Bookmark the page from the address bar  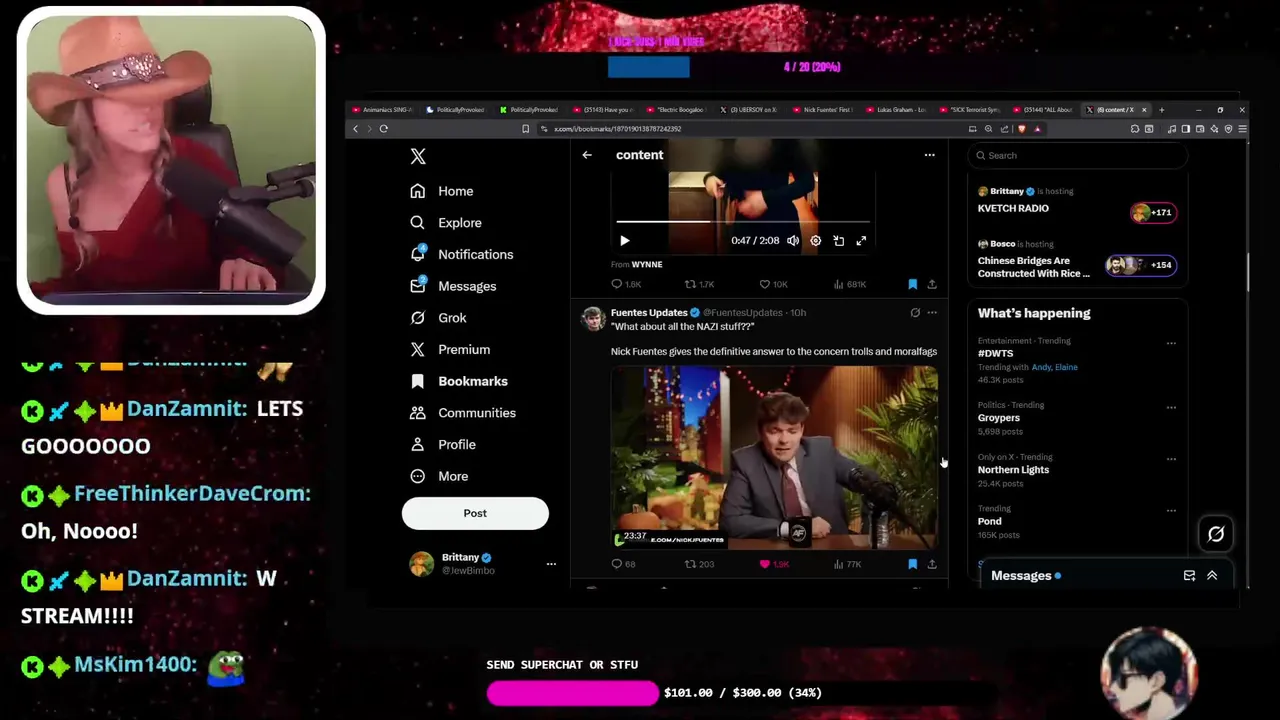tap(525, 129)
